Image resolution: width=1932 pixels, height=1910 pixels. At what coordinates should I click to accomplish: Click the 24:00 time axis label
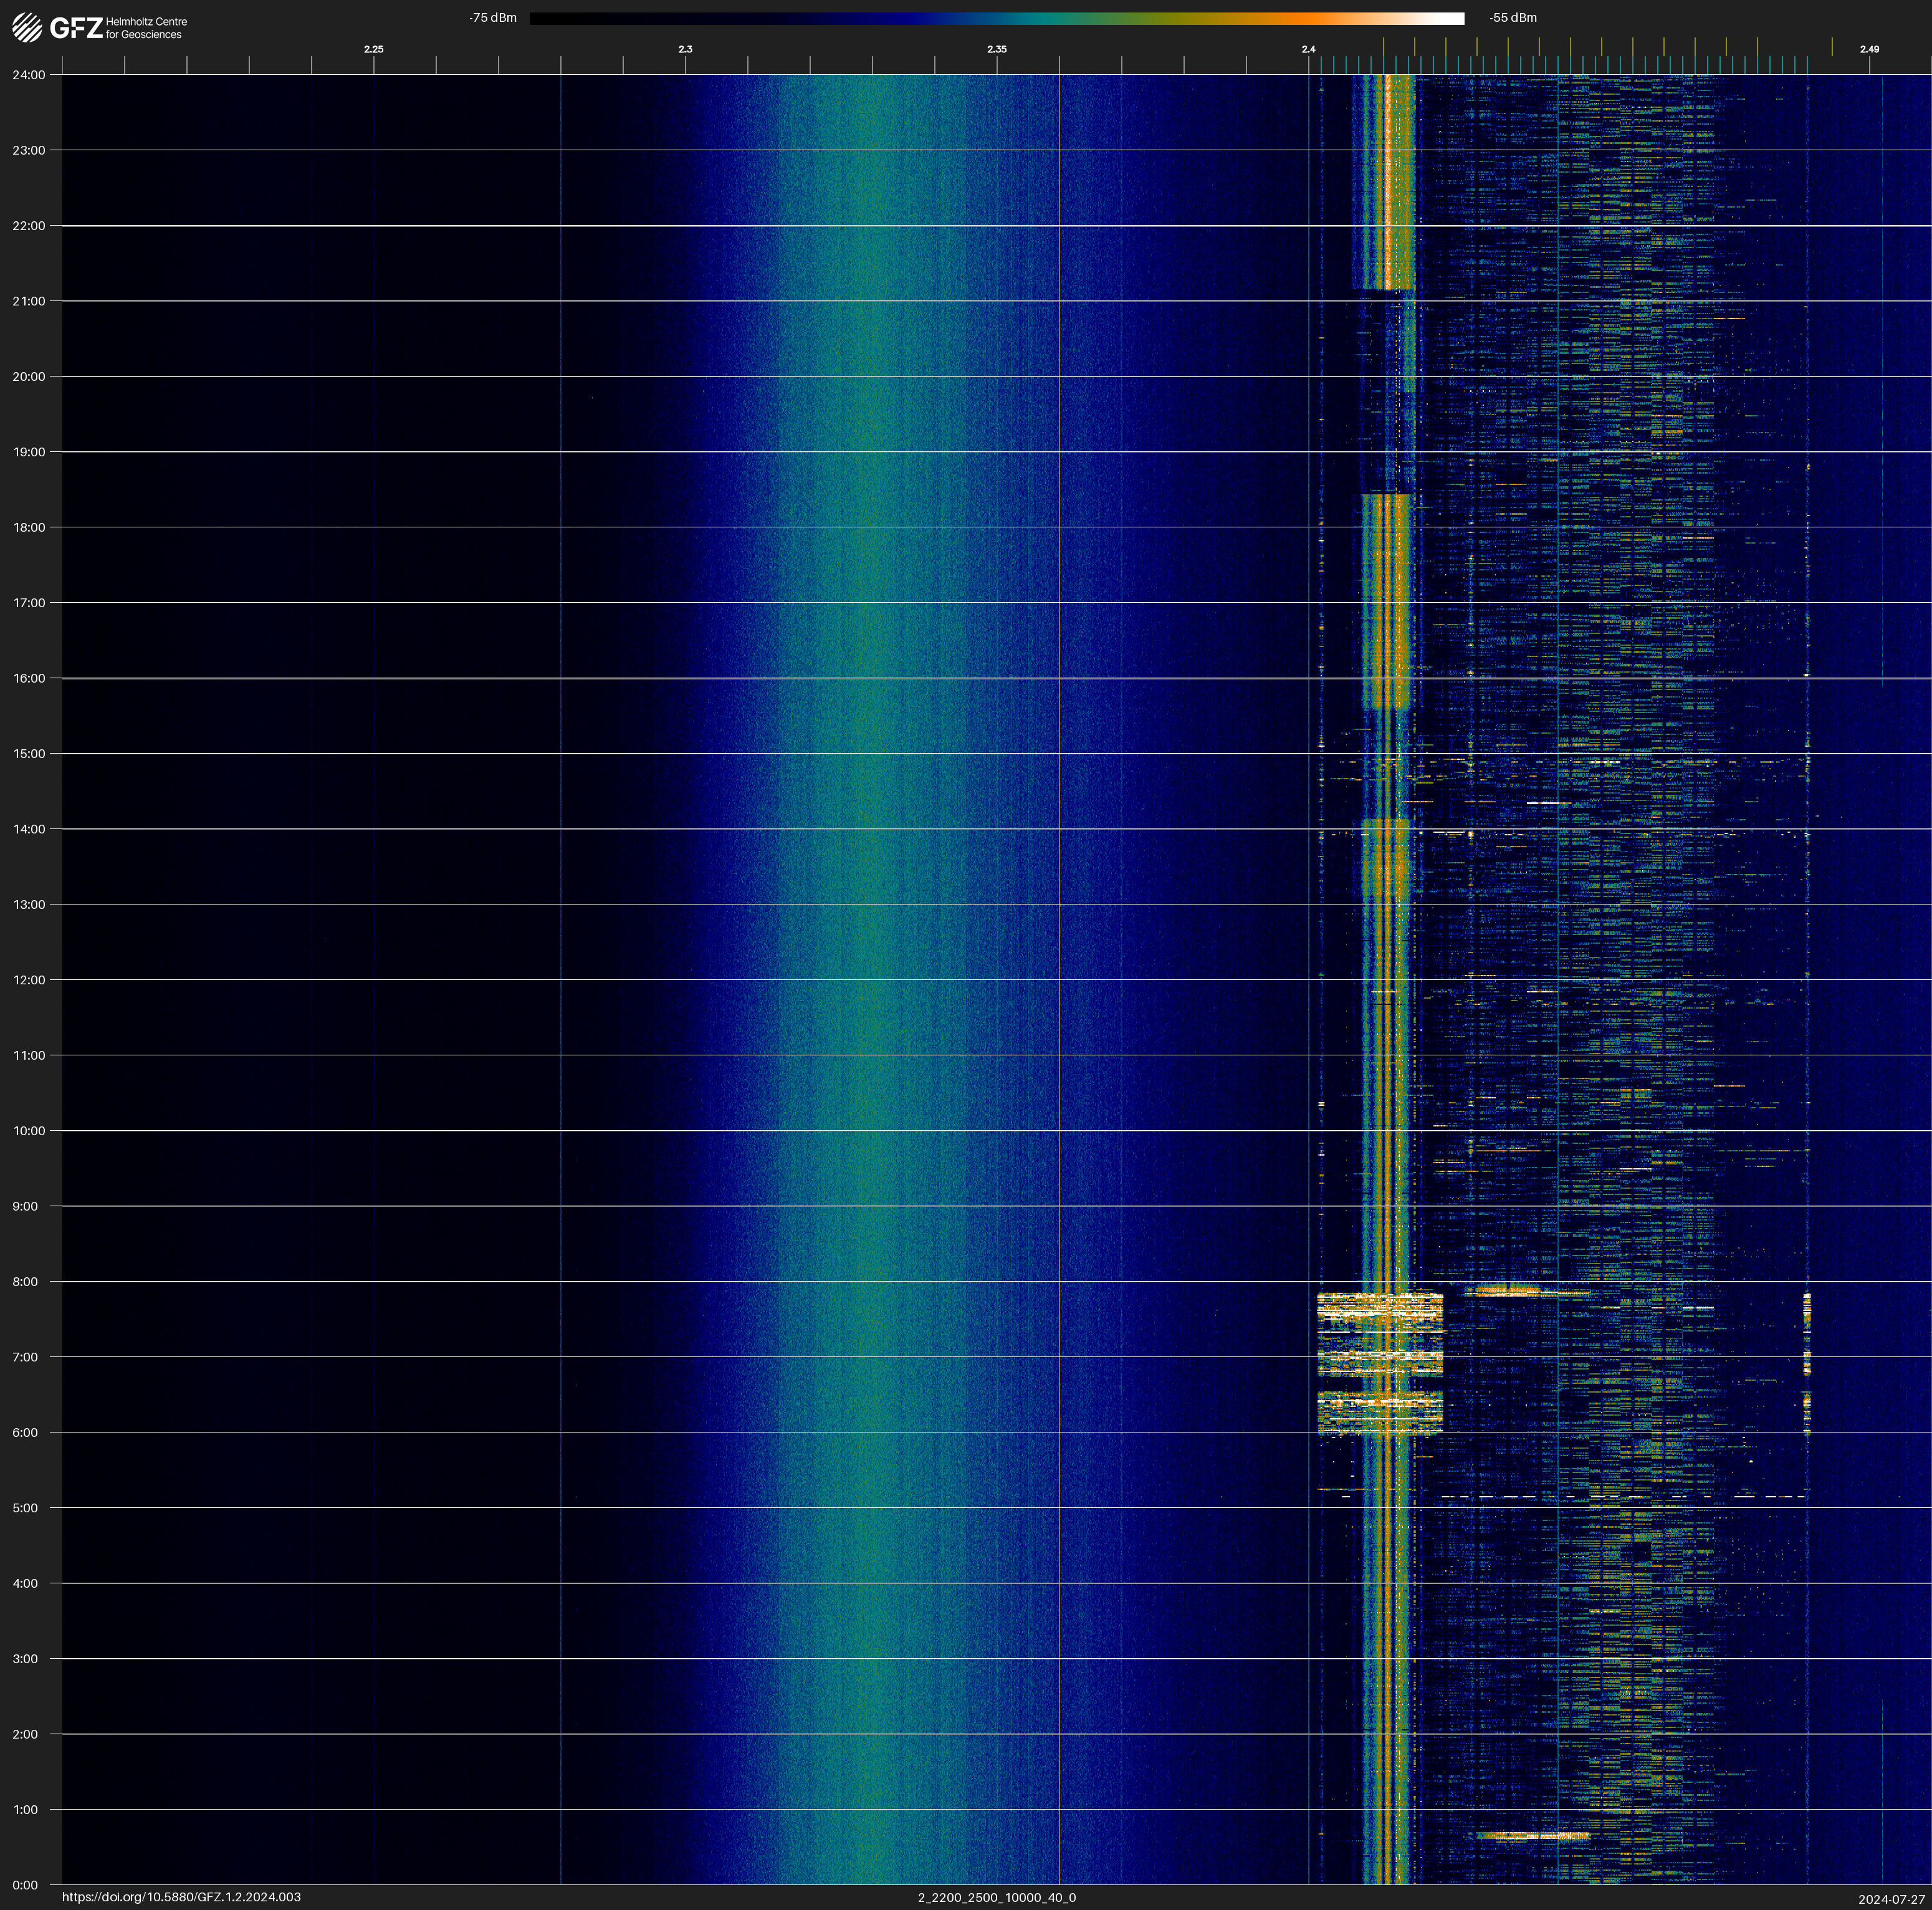click(29, 75)
